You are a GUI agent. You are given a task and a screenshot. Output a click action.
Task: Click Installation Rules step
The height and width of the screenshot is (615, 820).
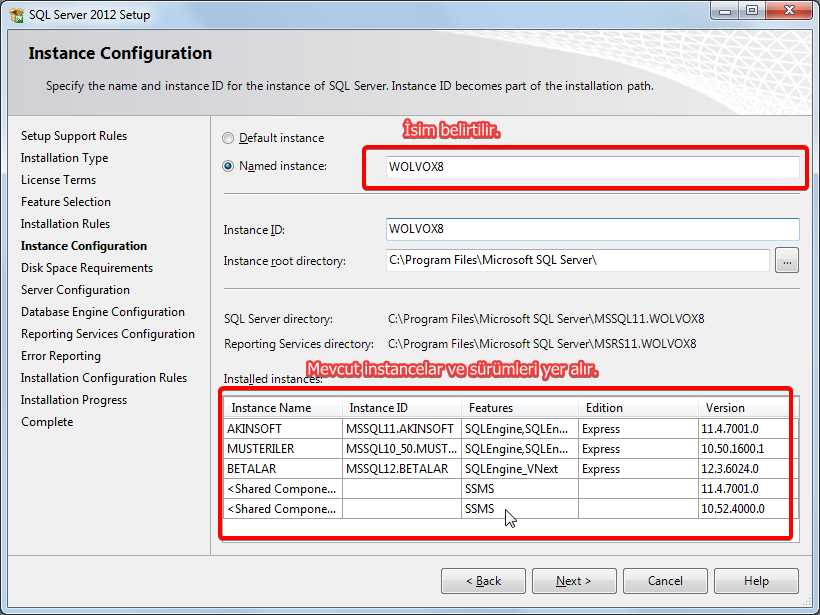(x=65, y=224)
